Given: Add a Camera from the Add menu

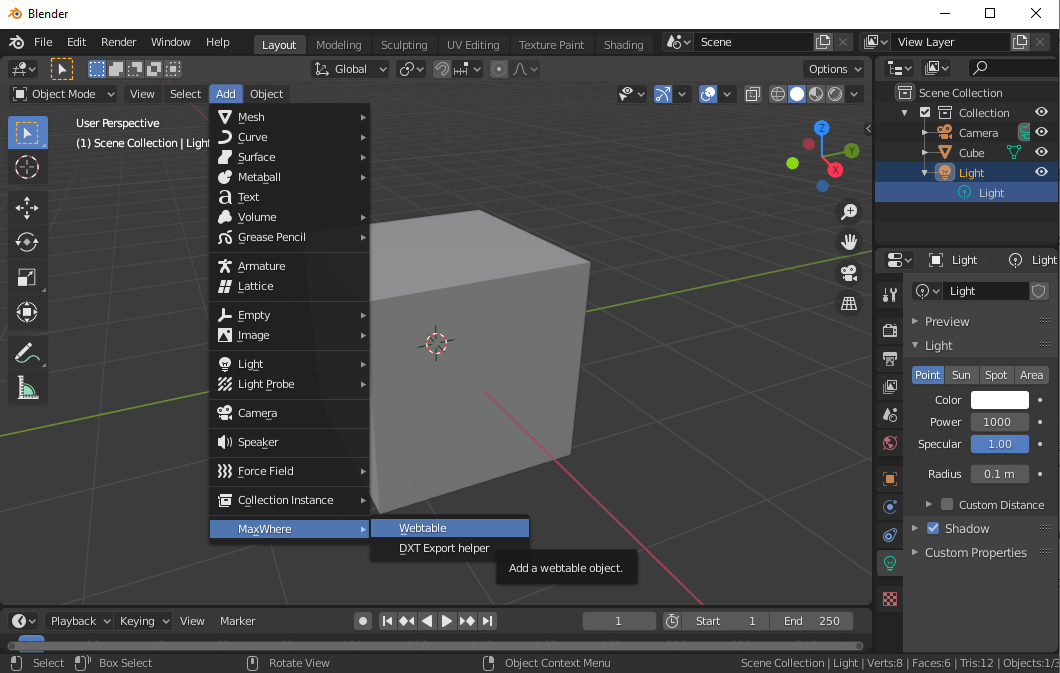Looking at the screenshot, I should click(x=289, y=413).
